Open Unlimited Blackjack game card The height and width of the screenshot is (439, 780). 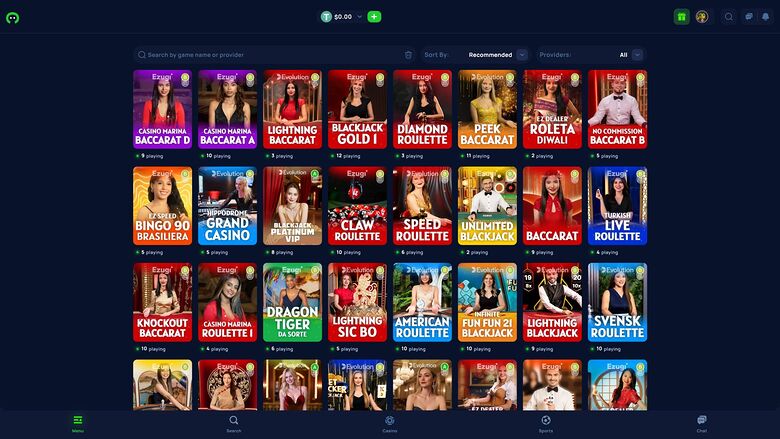tap(487, 206)
